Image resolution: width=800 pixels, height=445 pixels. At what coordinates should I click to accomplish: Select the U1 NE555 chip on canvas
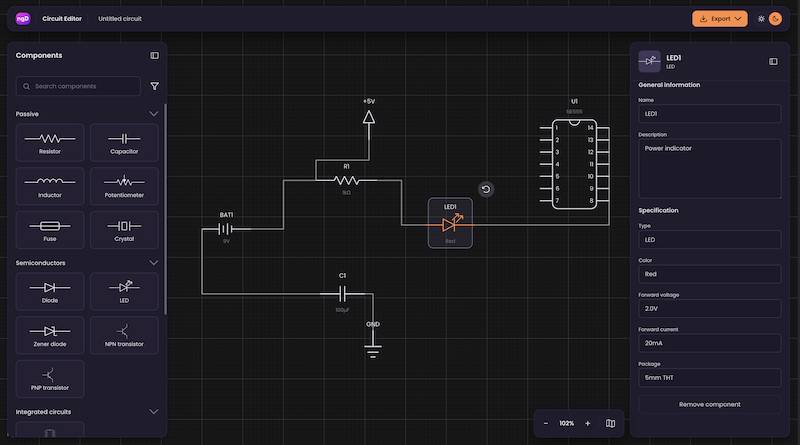574,164
